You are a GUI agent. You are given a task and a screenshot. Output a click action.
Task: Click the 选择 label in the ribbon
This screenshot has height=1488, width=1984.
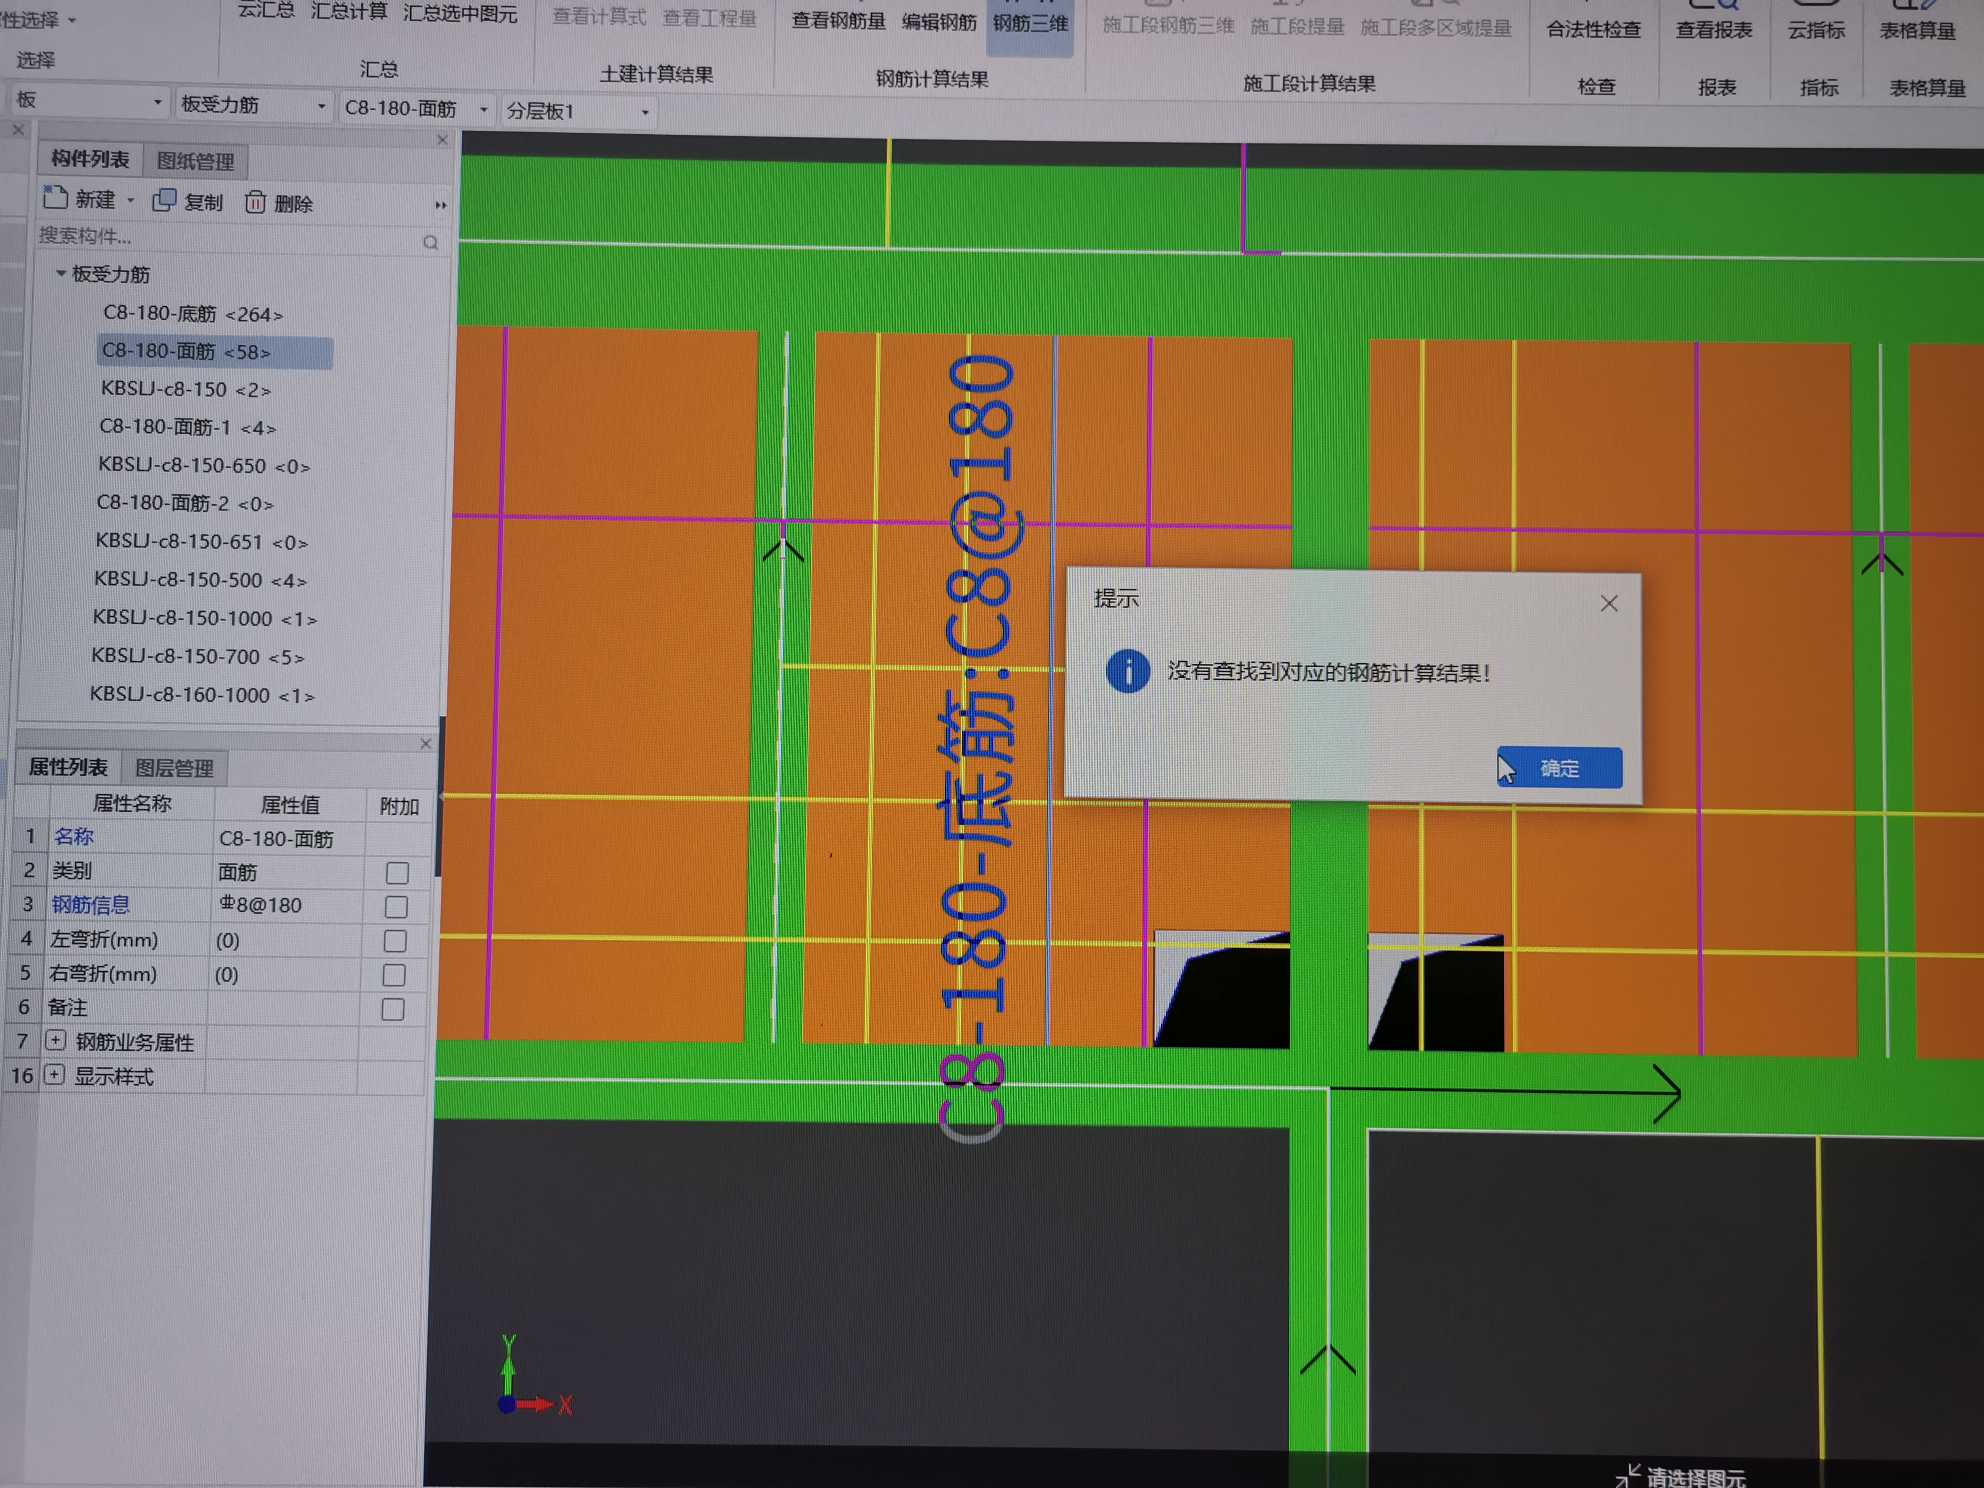coord(36,59)
